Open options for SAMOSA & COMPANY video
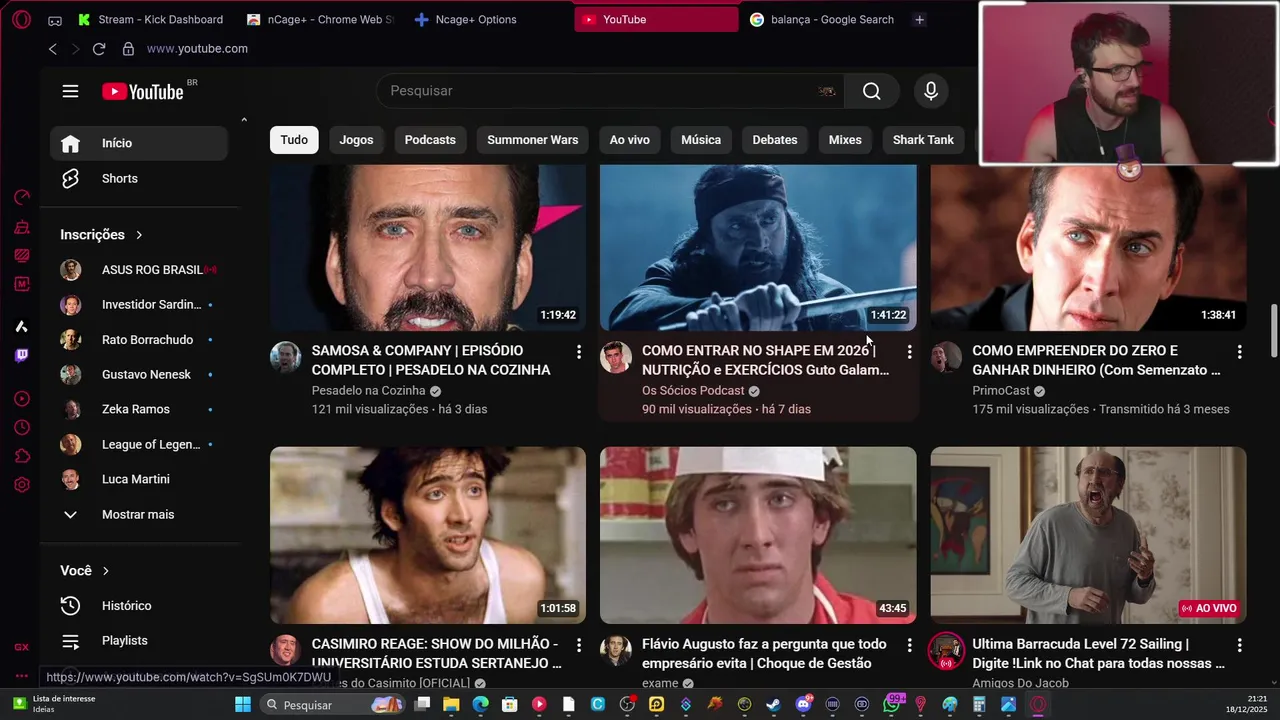Viewport: 1280px width, 720px height. click(x=579, y=352)
